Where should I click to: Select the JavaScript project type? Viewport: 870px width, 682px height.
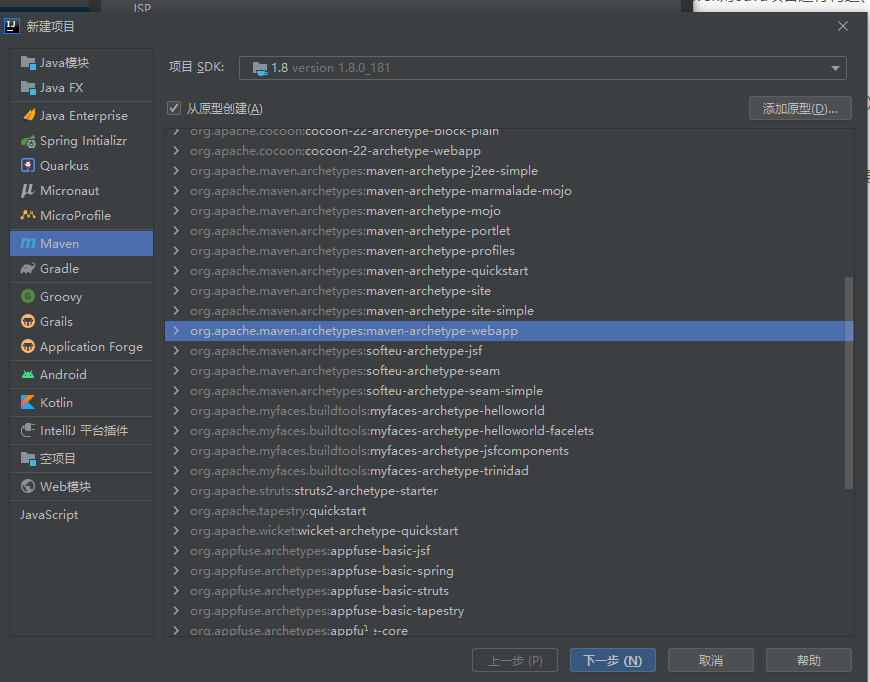point(82,514)
